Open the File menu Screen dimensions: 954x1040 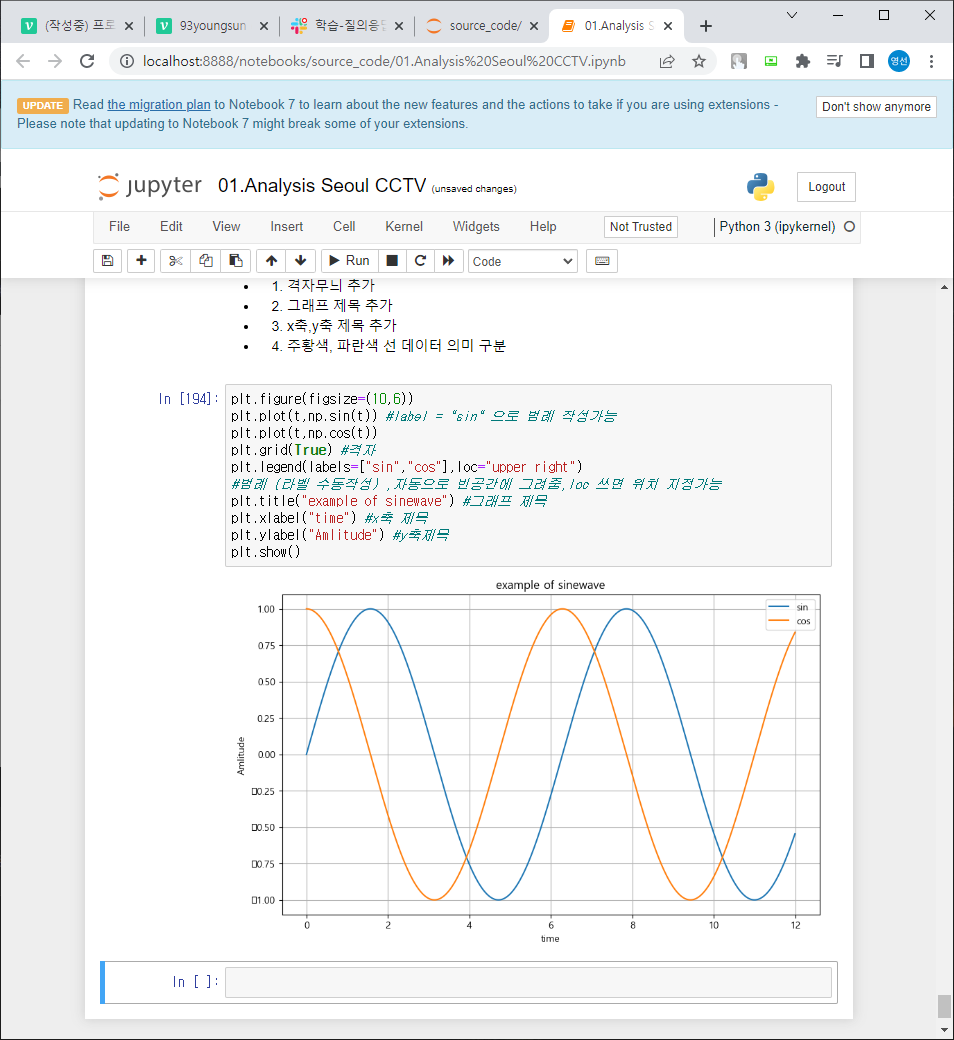pos(119,227)
